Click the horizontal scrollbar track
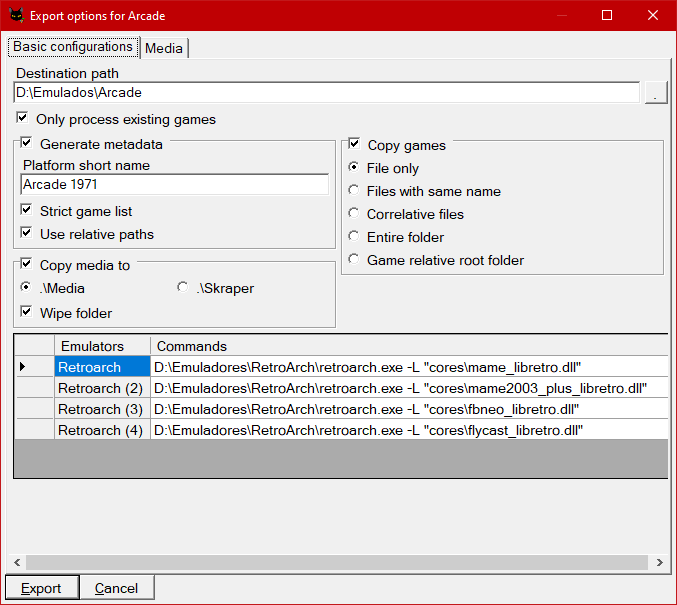Image resolution: width=677 pixels, height=605 pixels. pyautogui.click(x=337, y=562)
